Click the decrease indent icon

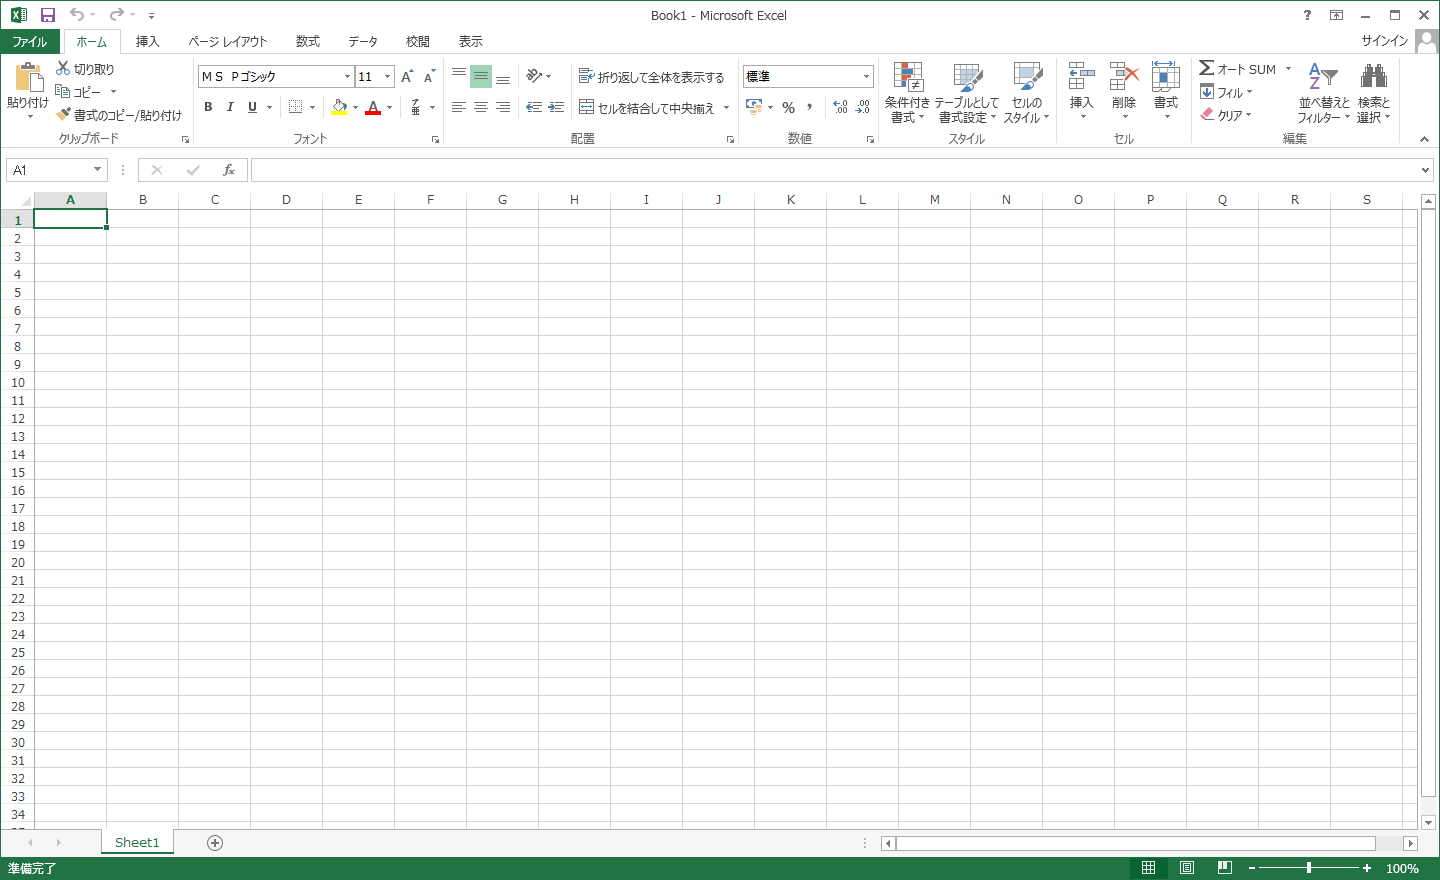tap(534, 107)
